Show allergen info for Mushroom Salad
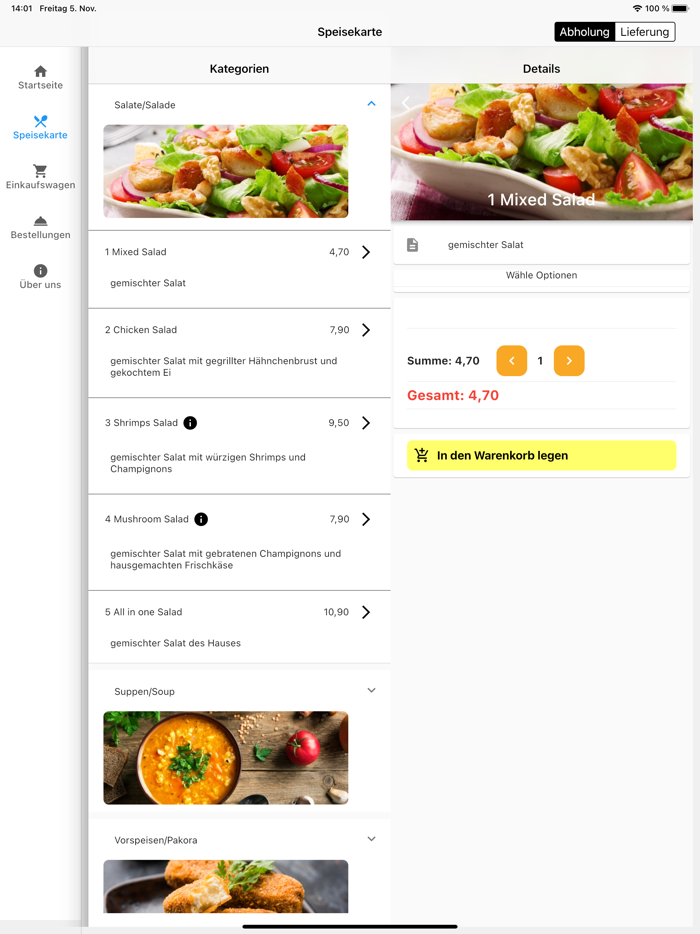Screen dimensions: 700x934 pos(201,519)
